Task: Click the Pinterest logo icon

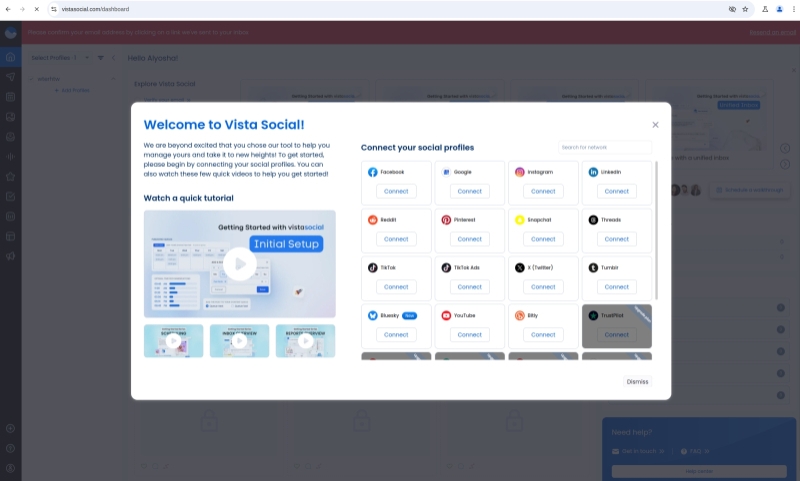Action: pos(446,220)
